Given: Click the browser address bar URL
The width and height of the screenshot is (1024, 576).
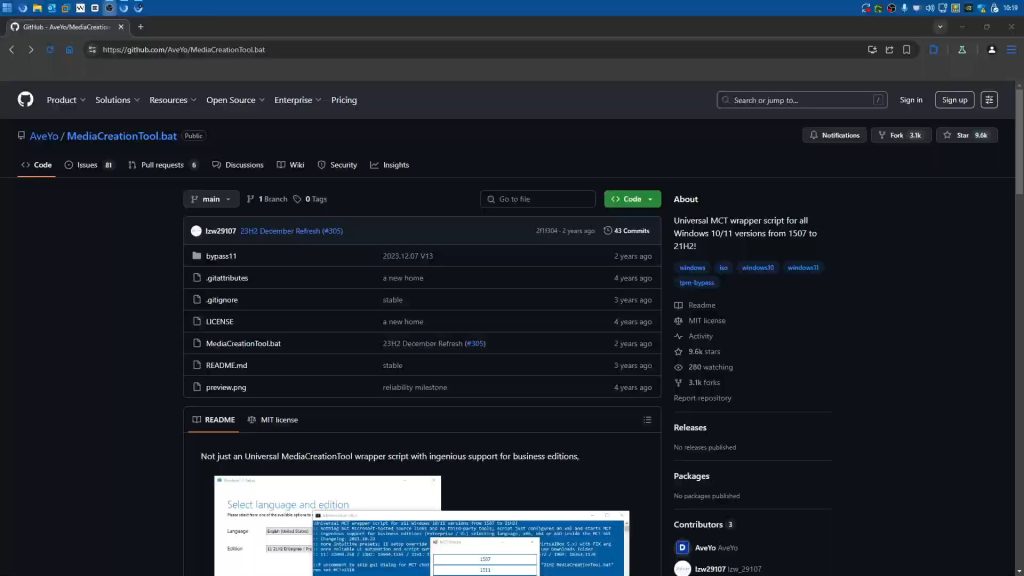Looking at the screenshot, I should (x=184, y=50).
